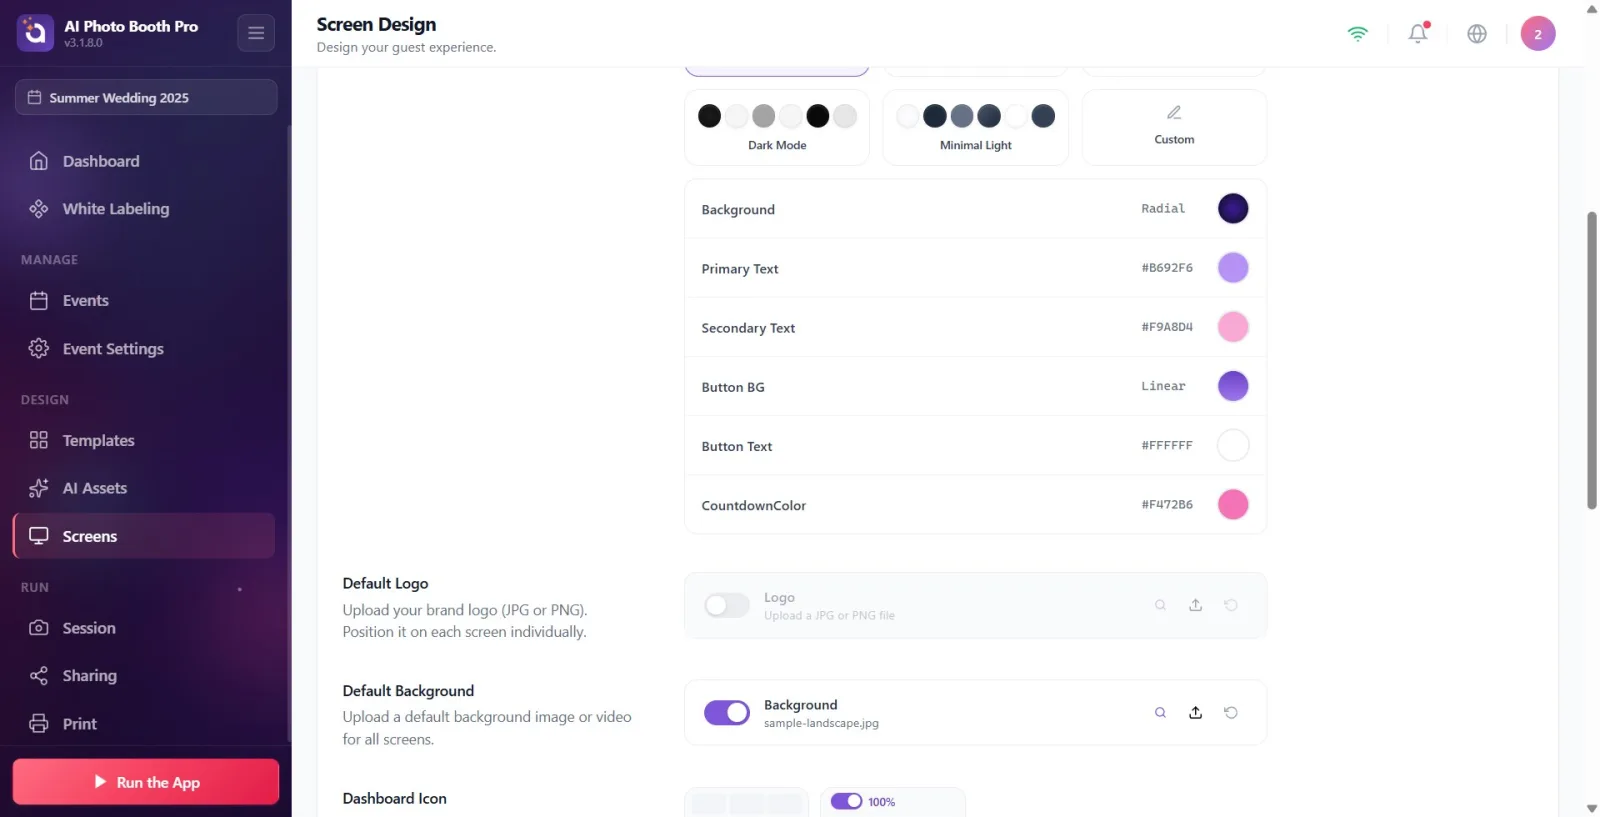Upload a Logo file via upload icon
The width and height of the screenshot is (1600, 817).
click(1195, 605)
